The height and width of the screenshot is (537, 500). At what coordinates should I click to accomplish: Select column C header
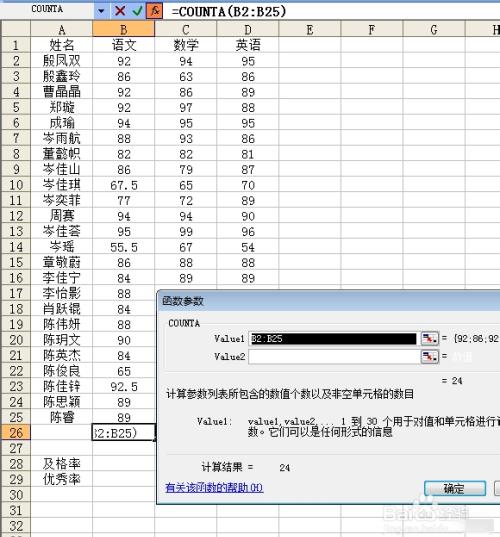[x=186, y=29]
